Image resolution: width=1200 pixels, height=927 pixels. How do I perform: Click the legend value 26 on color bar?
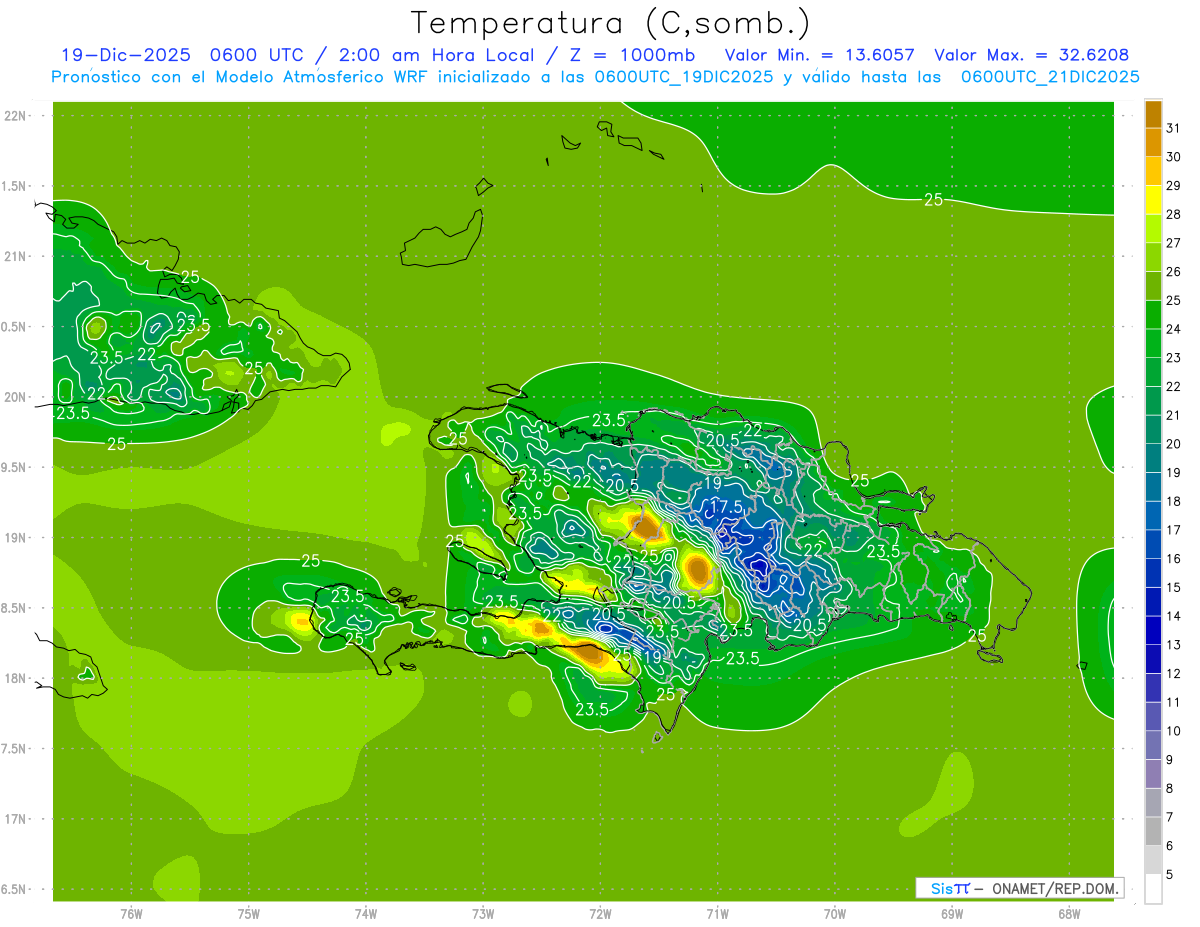point(1174,271)
